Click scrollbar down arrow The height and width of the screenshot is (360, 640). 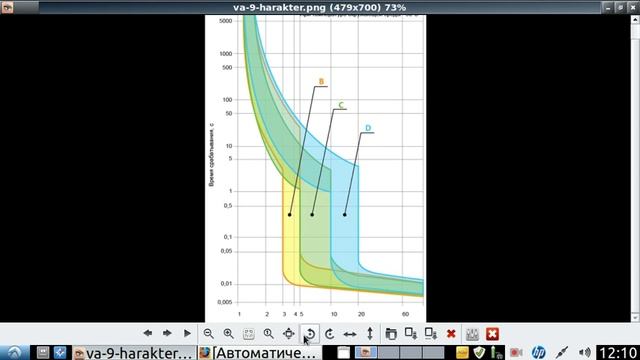[x=635, y=317]
